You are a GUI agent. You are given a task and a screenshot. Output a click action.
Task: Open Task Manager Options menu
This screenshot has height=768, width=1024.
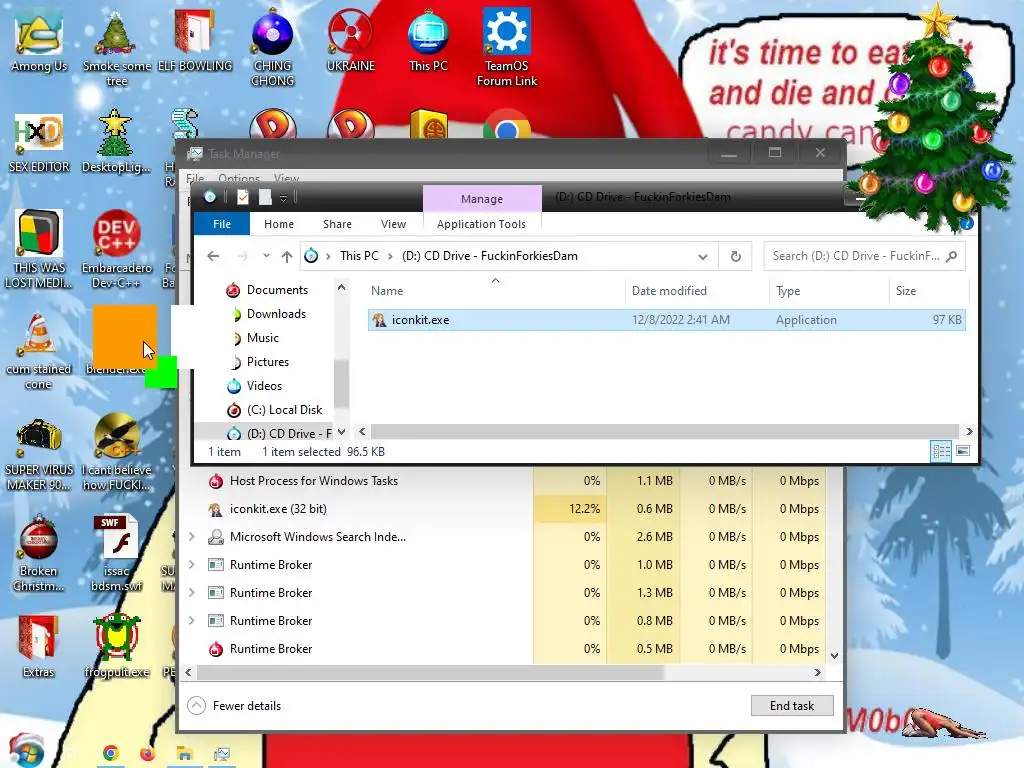click(239, 178)
